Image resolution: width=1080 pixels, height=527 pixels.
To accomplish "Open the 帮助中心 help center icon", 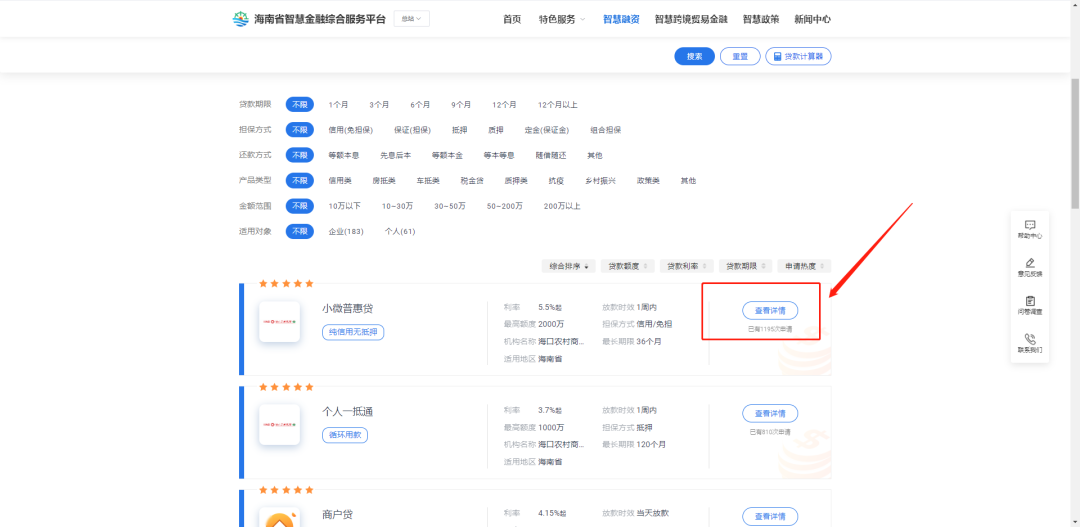I will [1029, 226].
